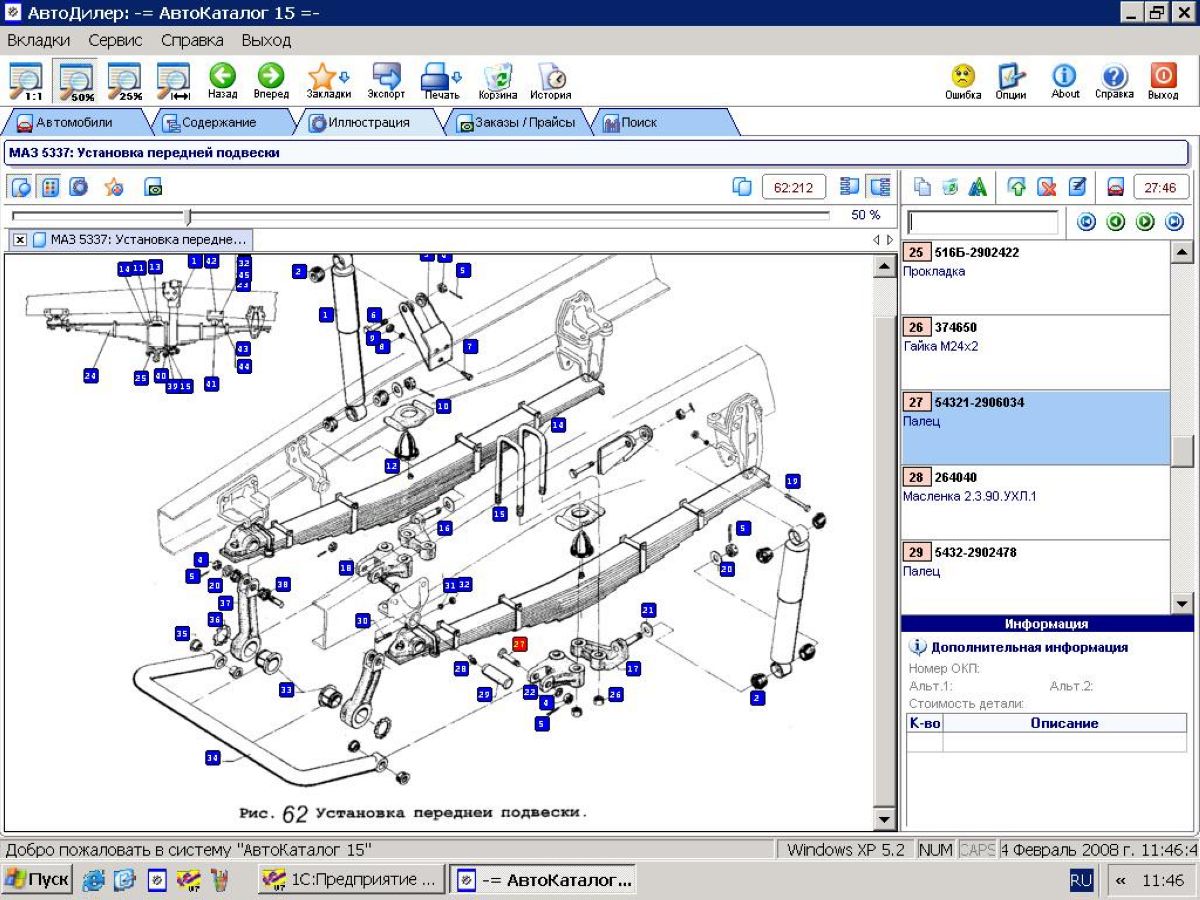The image size is (1200, 900).
Task: Set illustration zoom to 50%
Action: (x=76, y=81)
